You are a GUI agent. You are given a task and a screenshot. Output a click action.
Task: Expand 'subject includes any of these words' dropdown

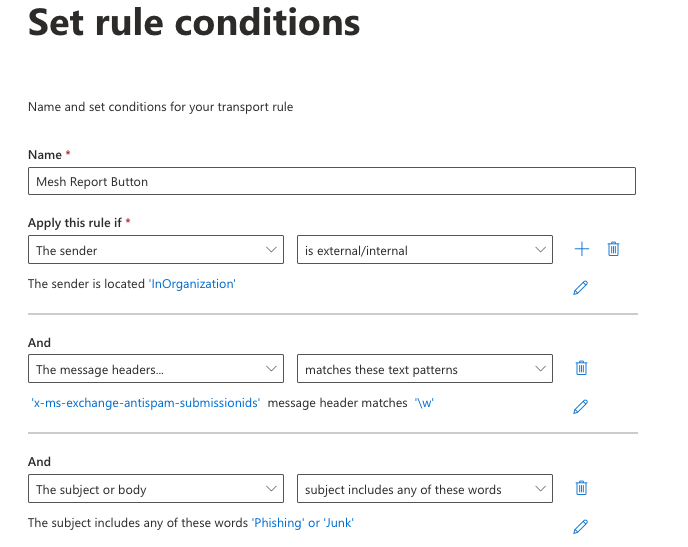tap(425, 490)
